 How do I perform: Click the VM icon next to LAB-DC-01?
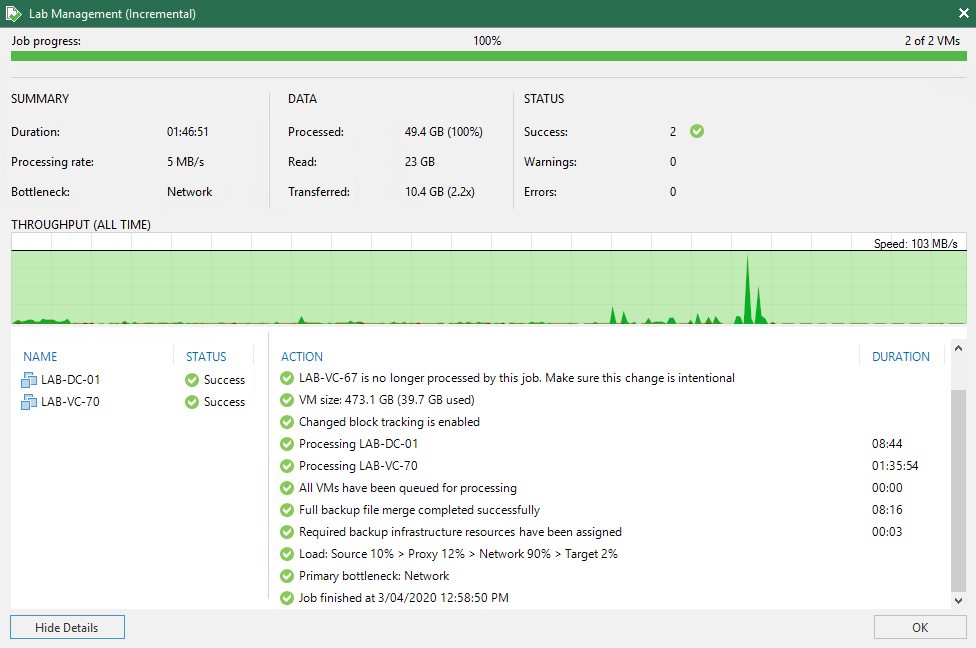[29, 380]
